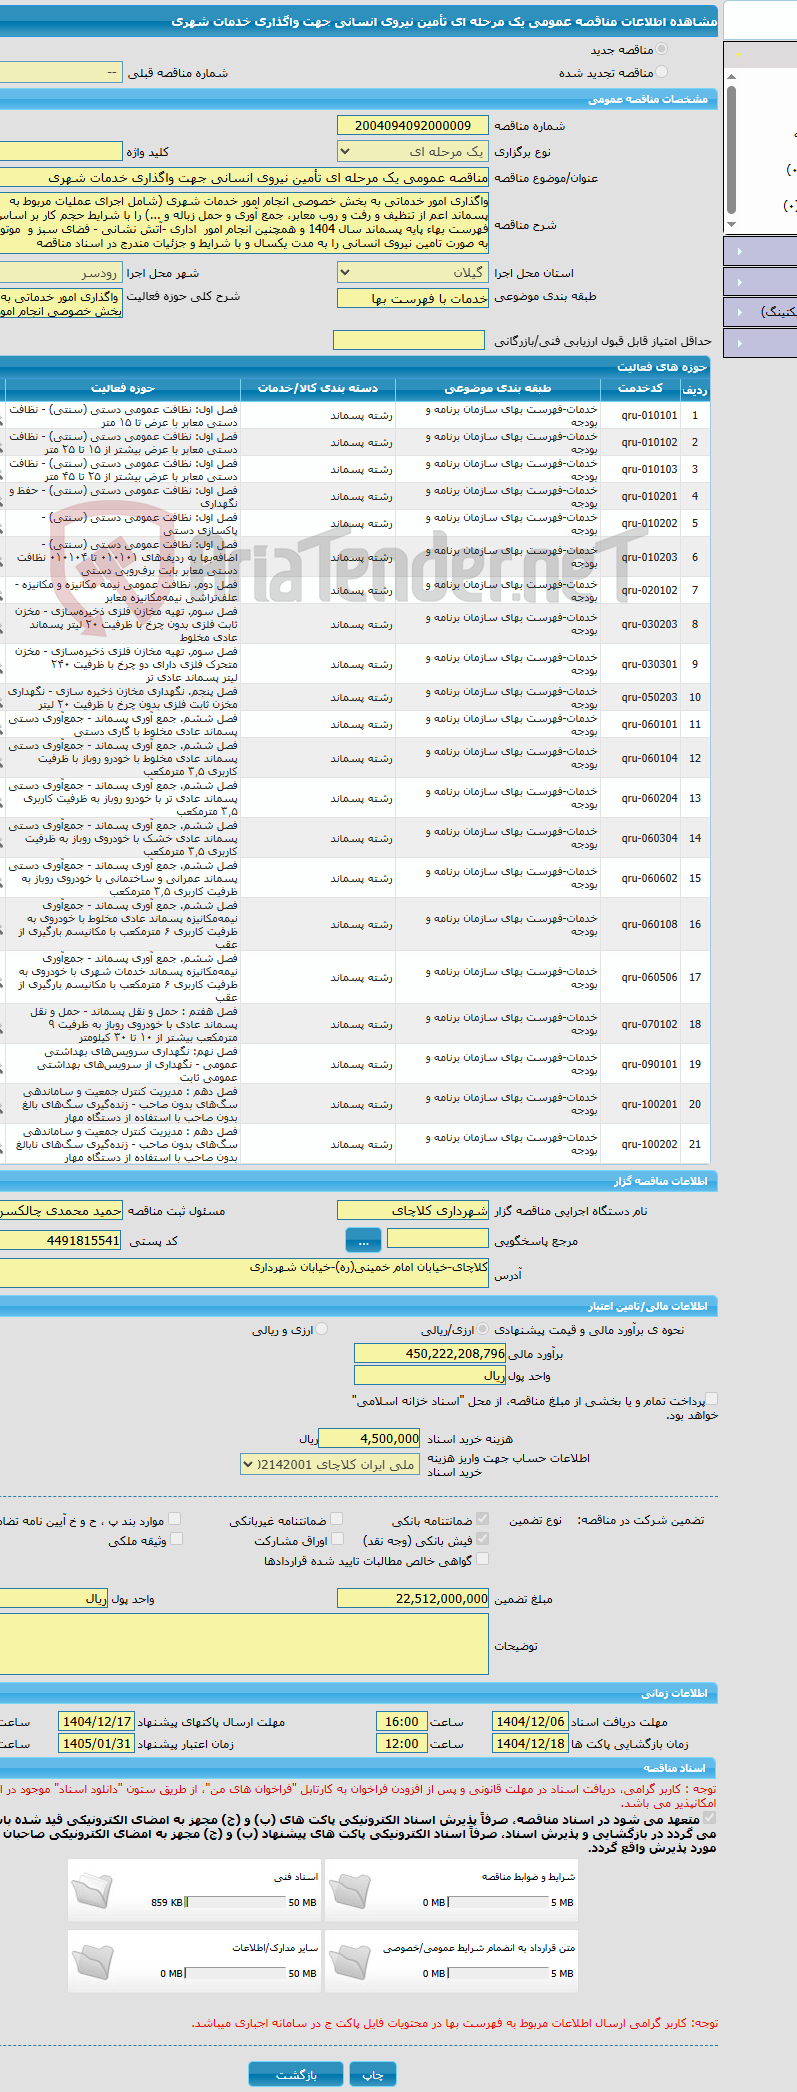
Task: Click the sidebar scrollbar up arrow
Action: click(731, 76)
